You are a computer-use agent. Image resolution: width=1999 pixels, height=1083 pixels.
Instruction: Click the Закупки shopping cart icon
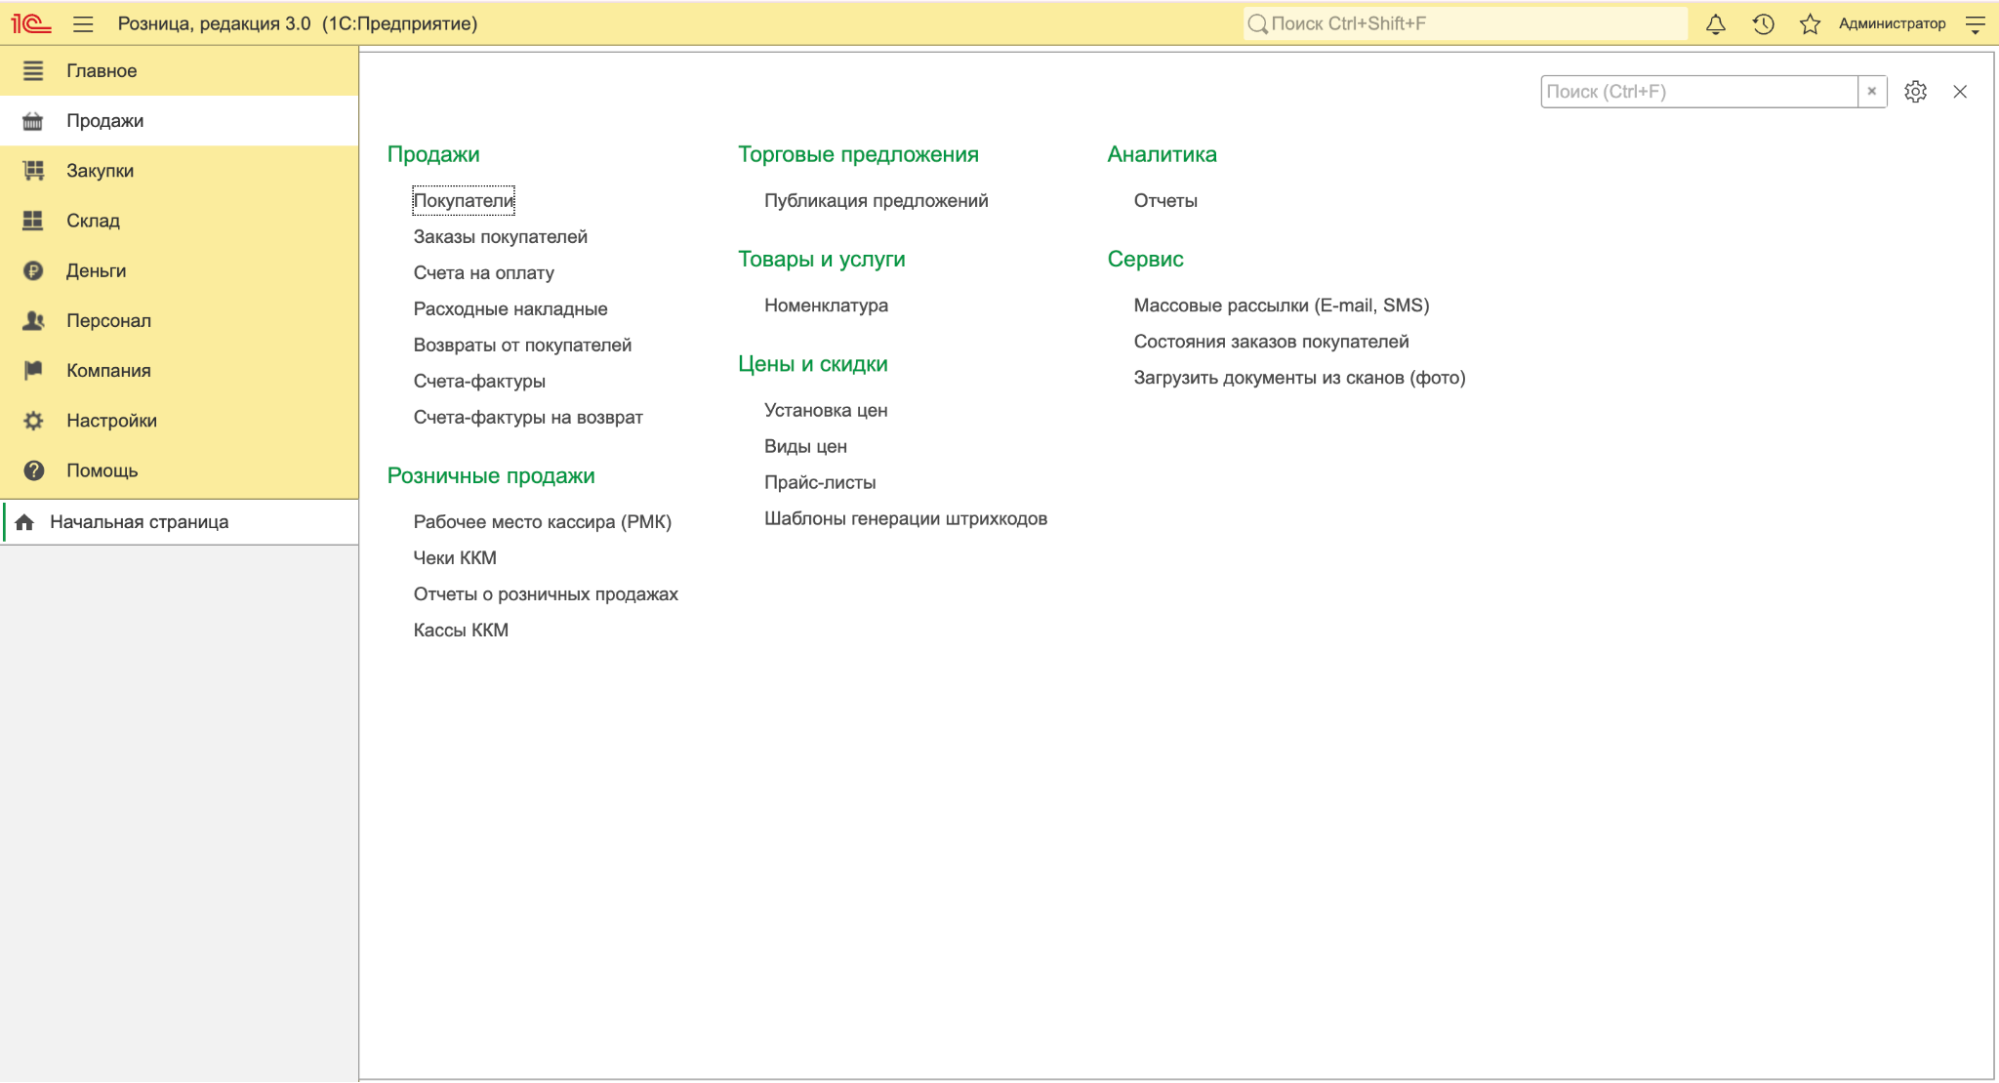33,171
